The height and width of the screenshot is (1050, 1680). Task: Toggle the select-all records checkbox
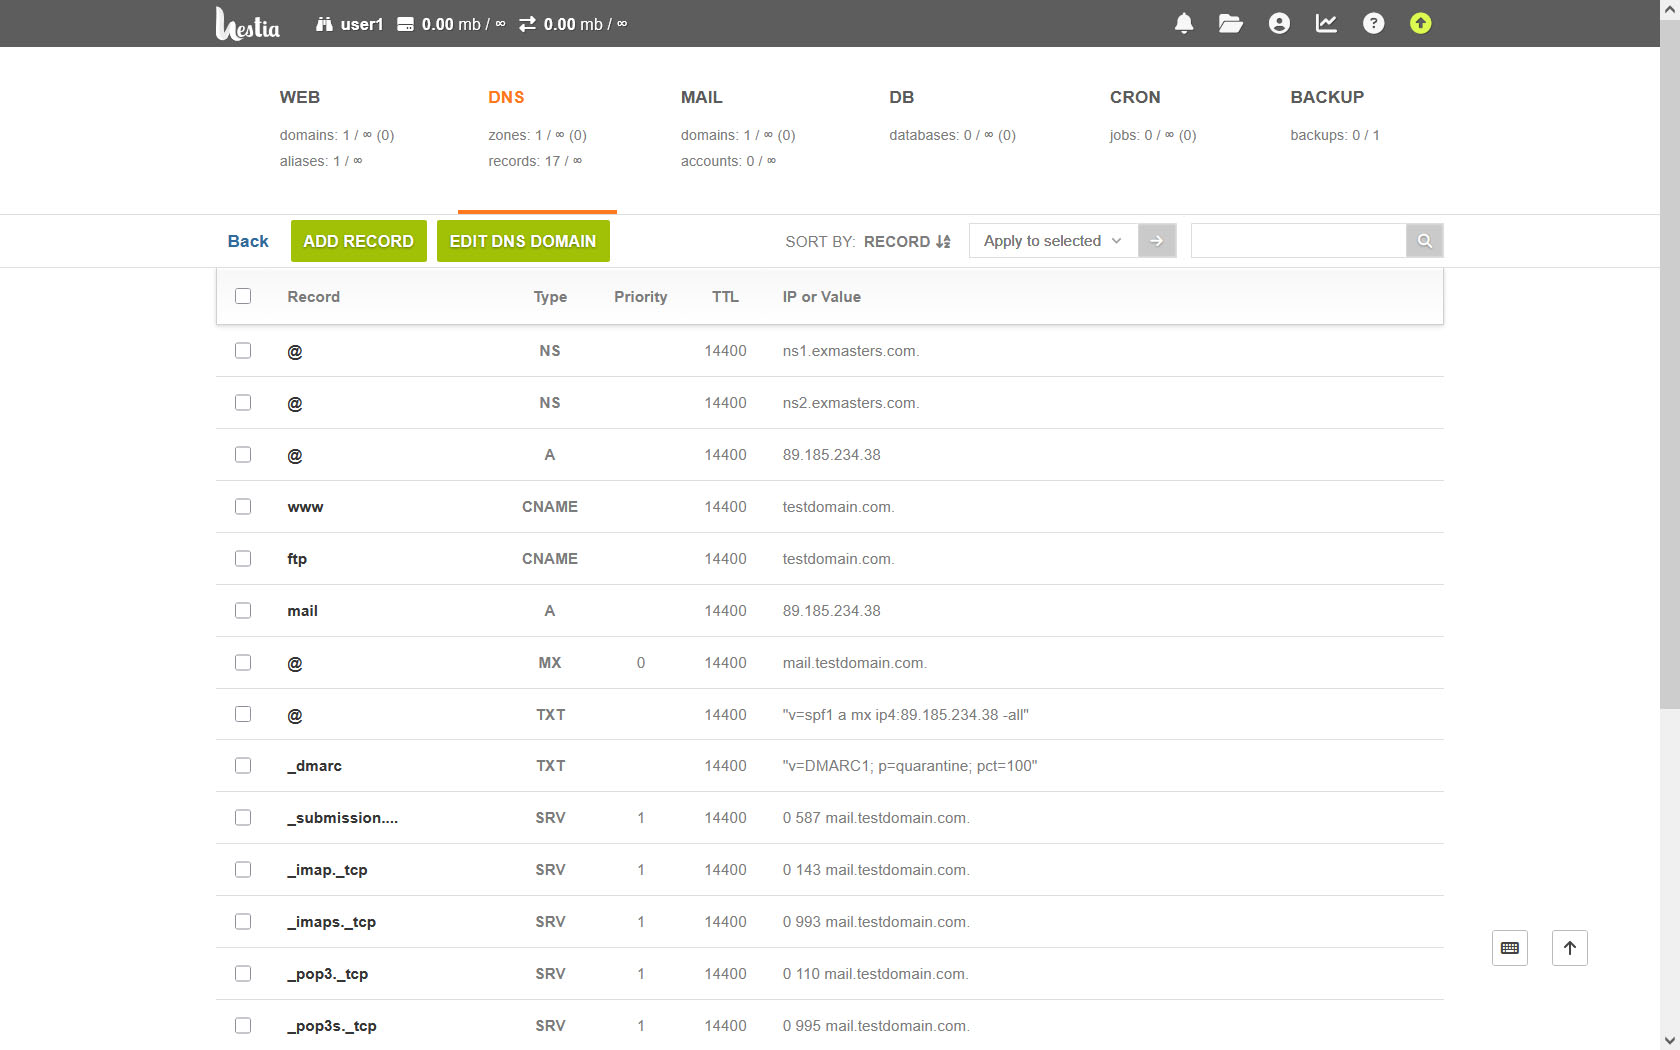243,296
